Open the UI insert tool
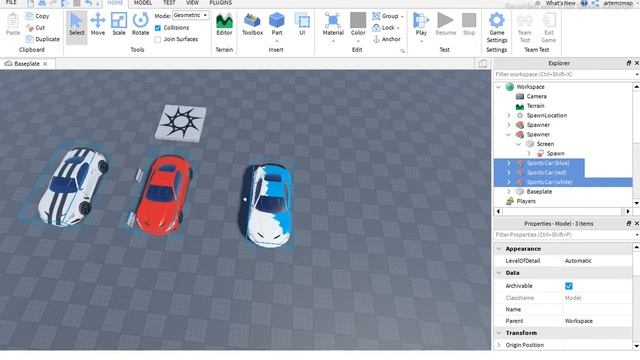This screenshot has height=360, width=640. [302, 24]
